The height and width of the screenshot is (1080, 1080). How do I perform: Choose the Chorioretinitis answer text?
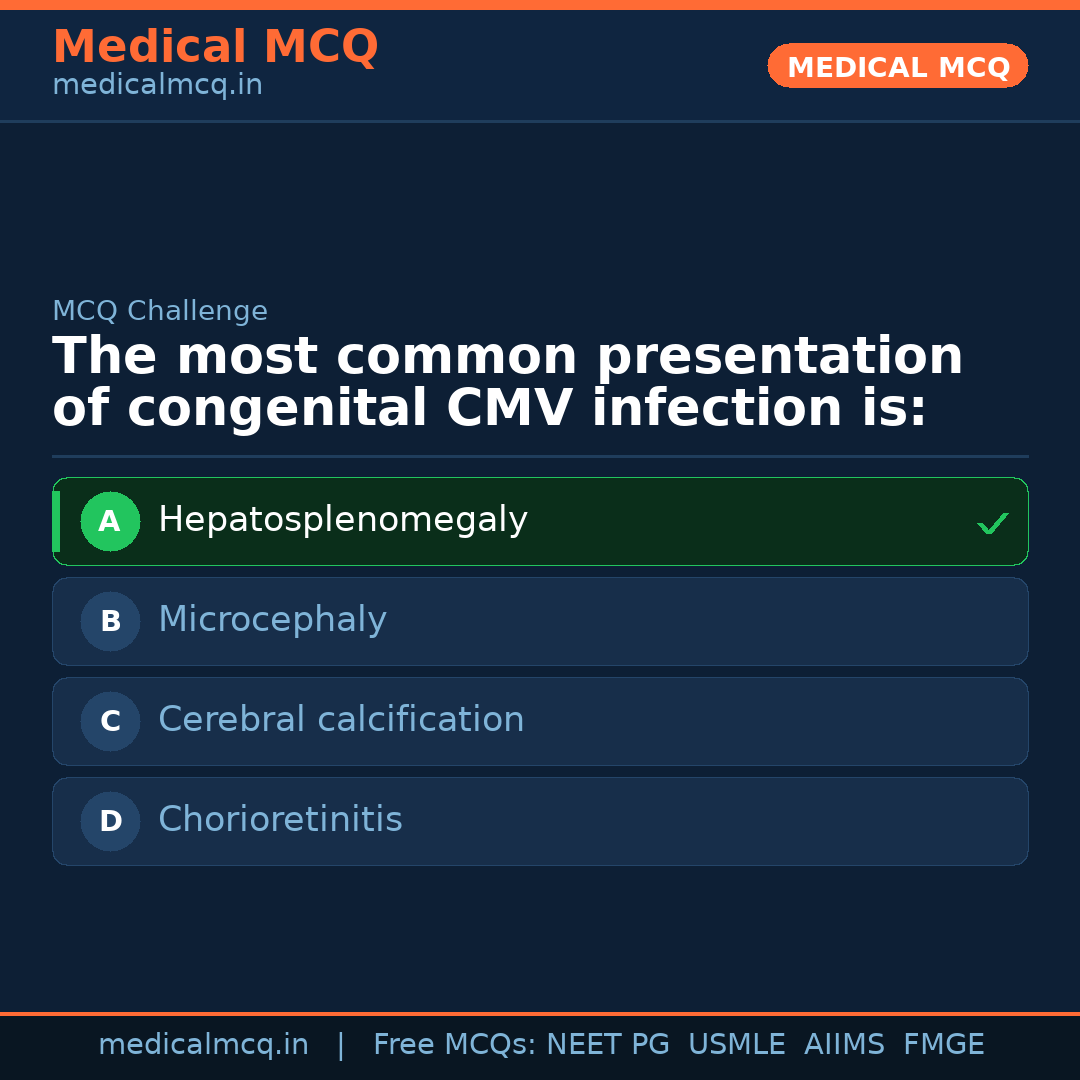(x=280, y=820)
